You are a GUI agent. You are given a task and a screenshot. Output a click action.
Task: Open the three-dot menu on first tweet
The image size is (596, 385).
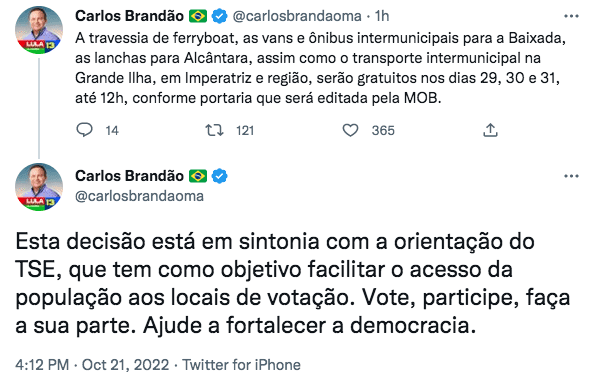click(x=571, y=16)
